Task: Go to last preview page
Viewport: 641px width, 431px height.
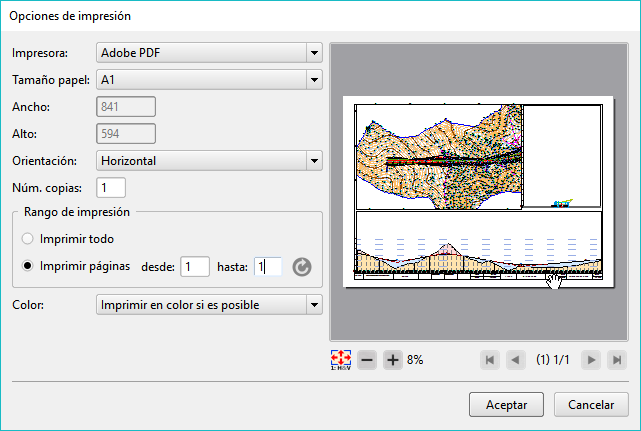Action: click(x=617, y=360)
